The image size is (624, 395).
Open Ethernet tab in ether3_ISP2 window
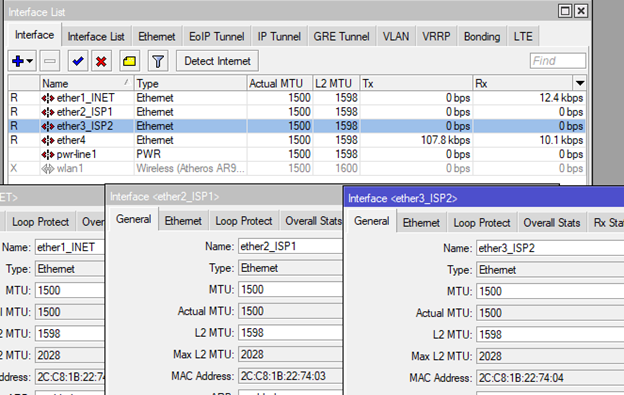(x=421, y=223)
